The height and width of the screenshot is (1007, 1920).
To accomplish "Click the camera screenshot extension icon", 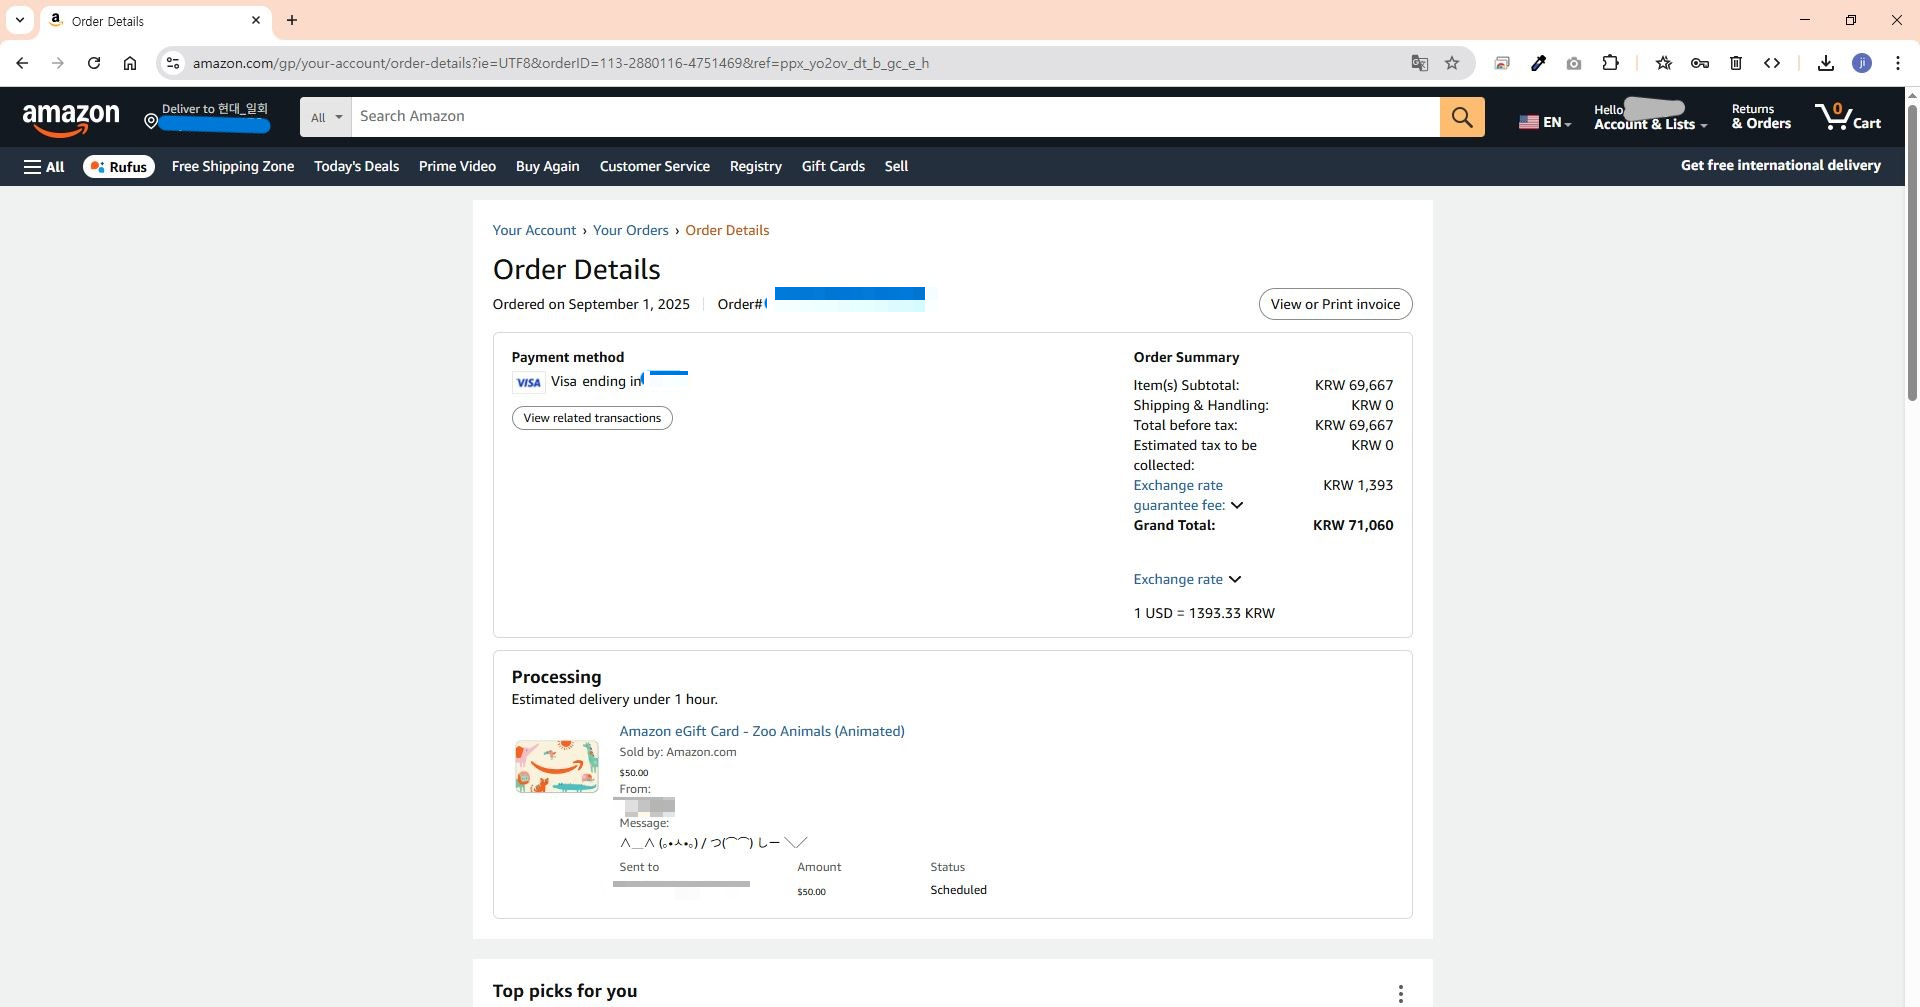I will 1574,63.
